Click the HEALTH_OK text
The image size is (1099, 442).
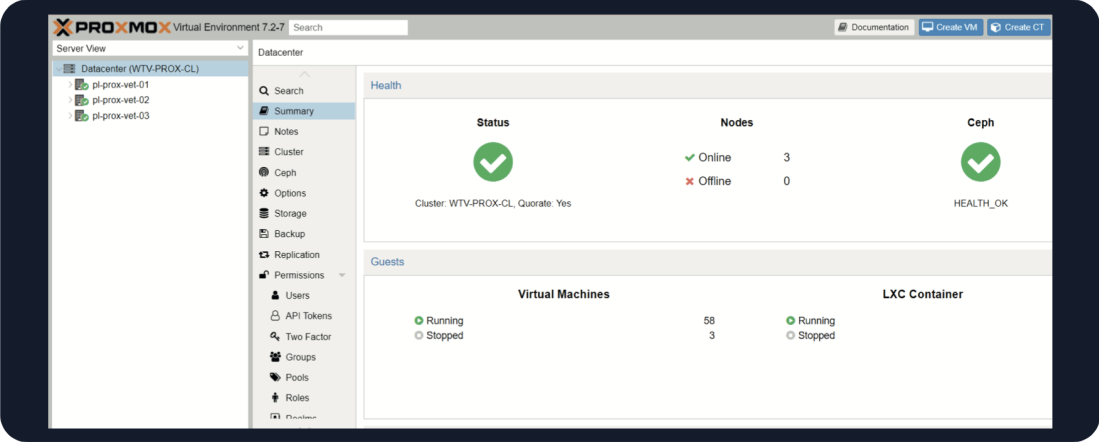(x=981, y=203)
